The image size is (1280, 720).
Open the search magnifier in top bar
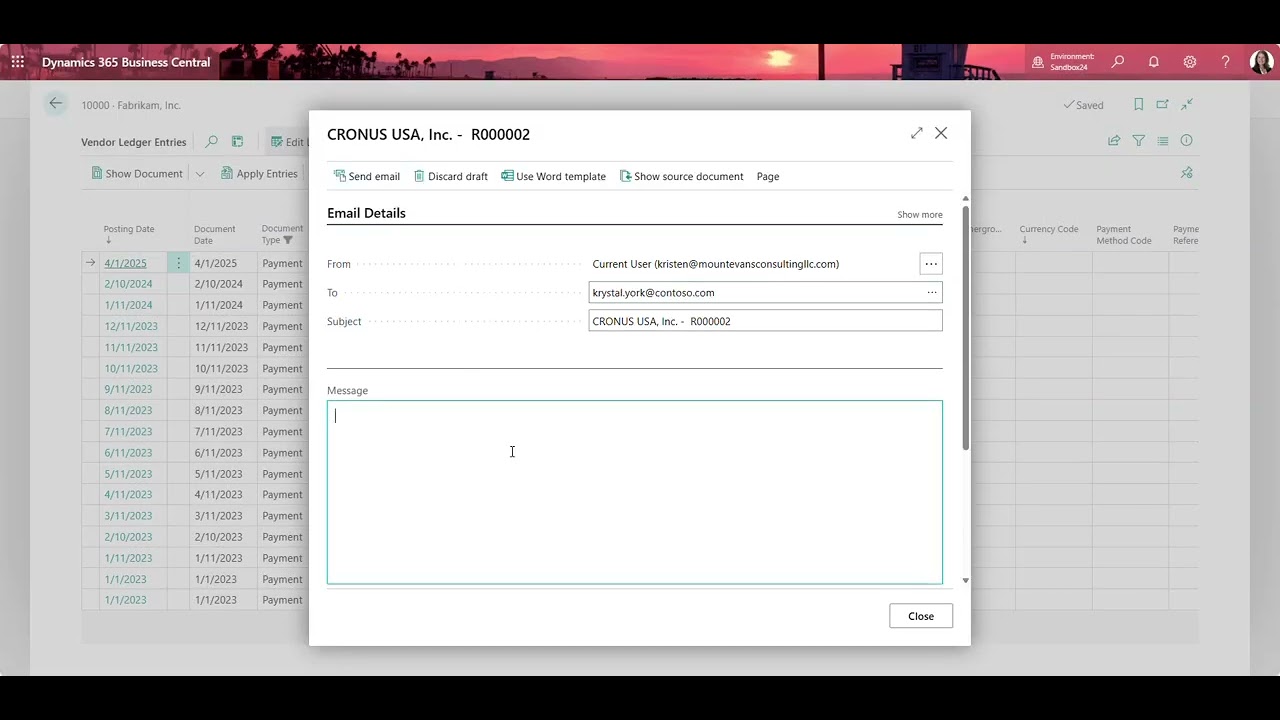point(1118,62)
